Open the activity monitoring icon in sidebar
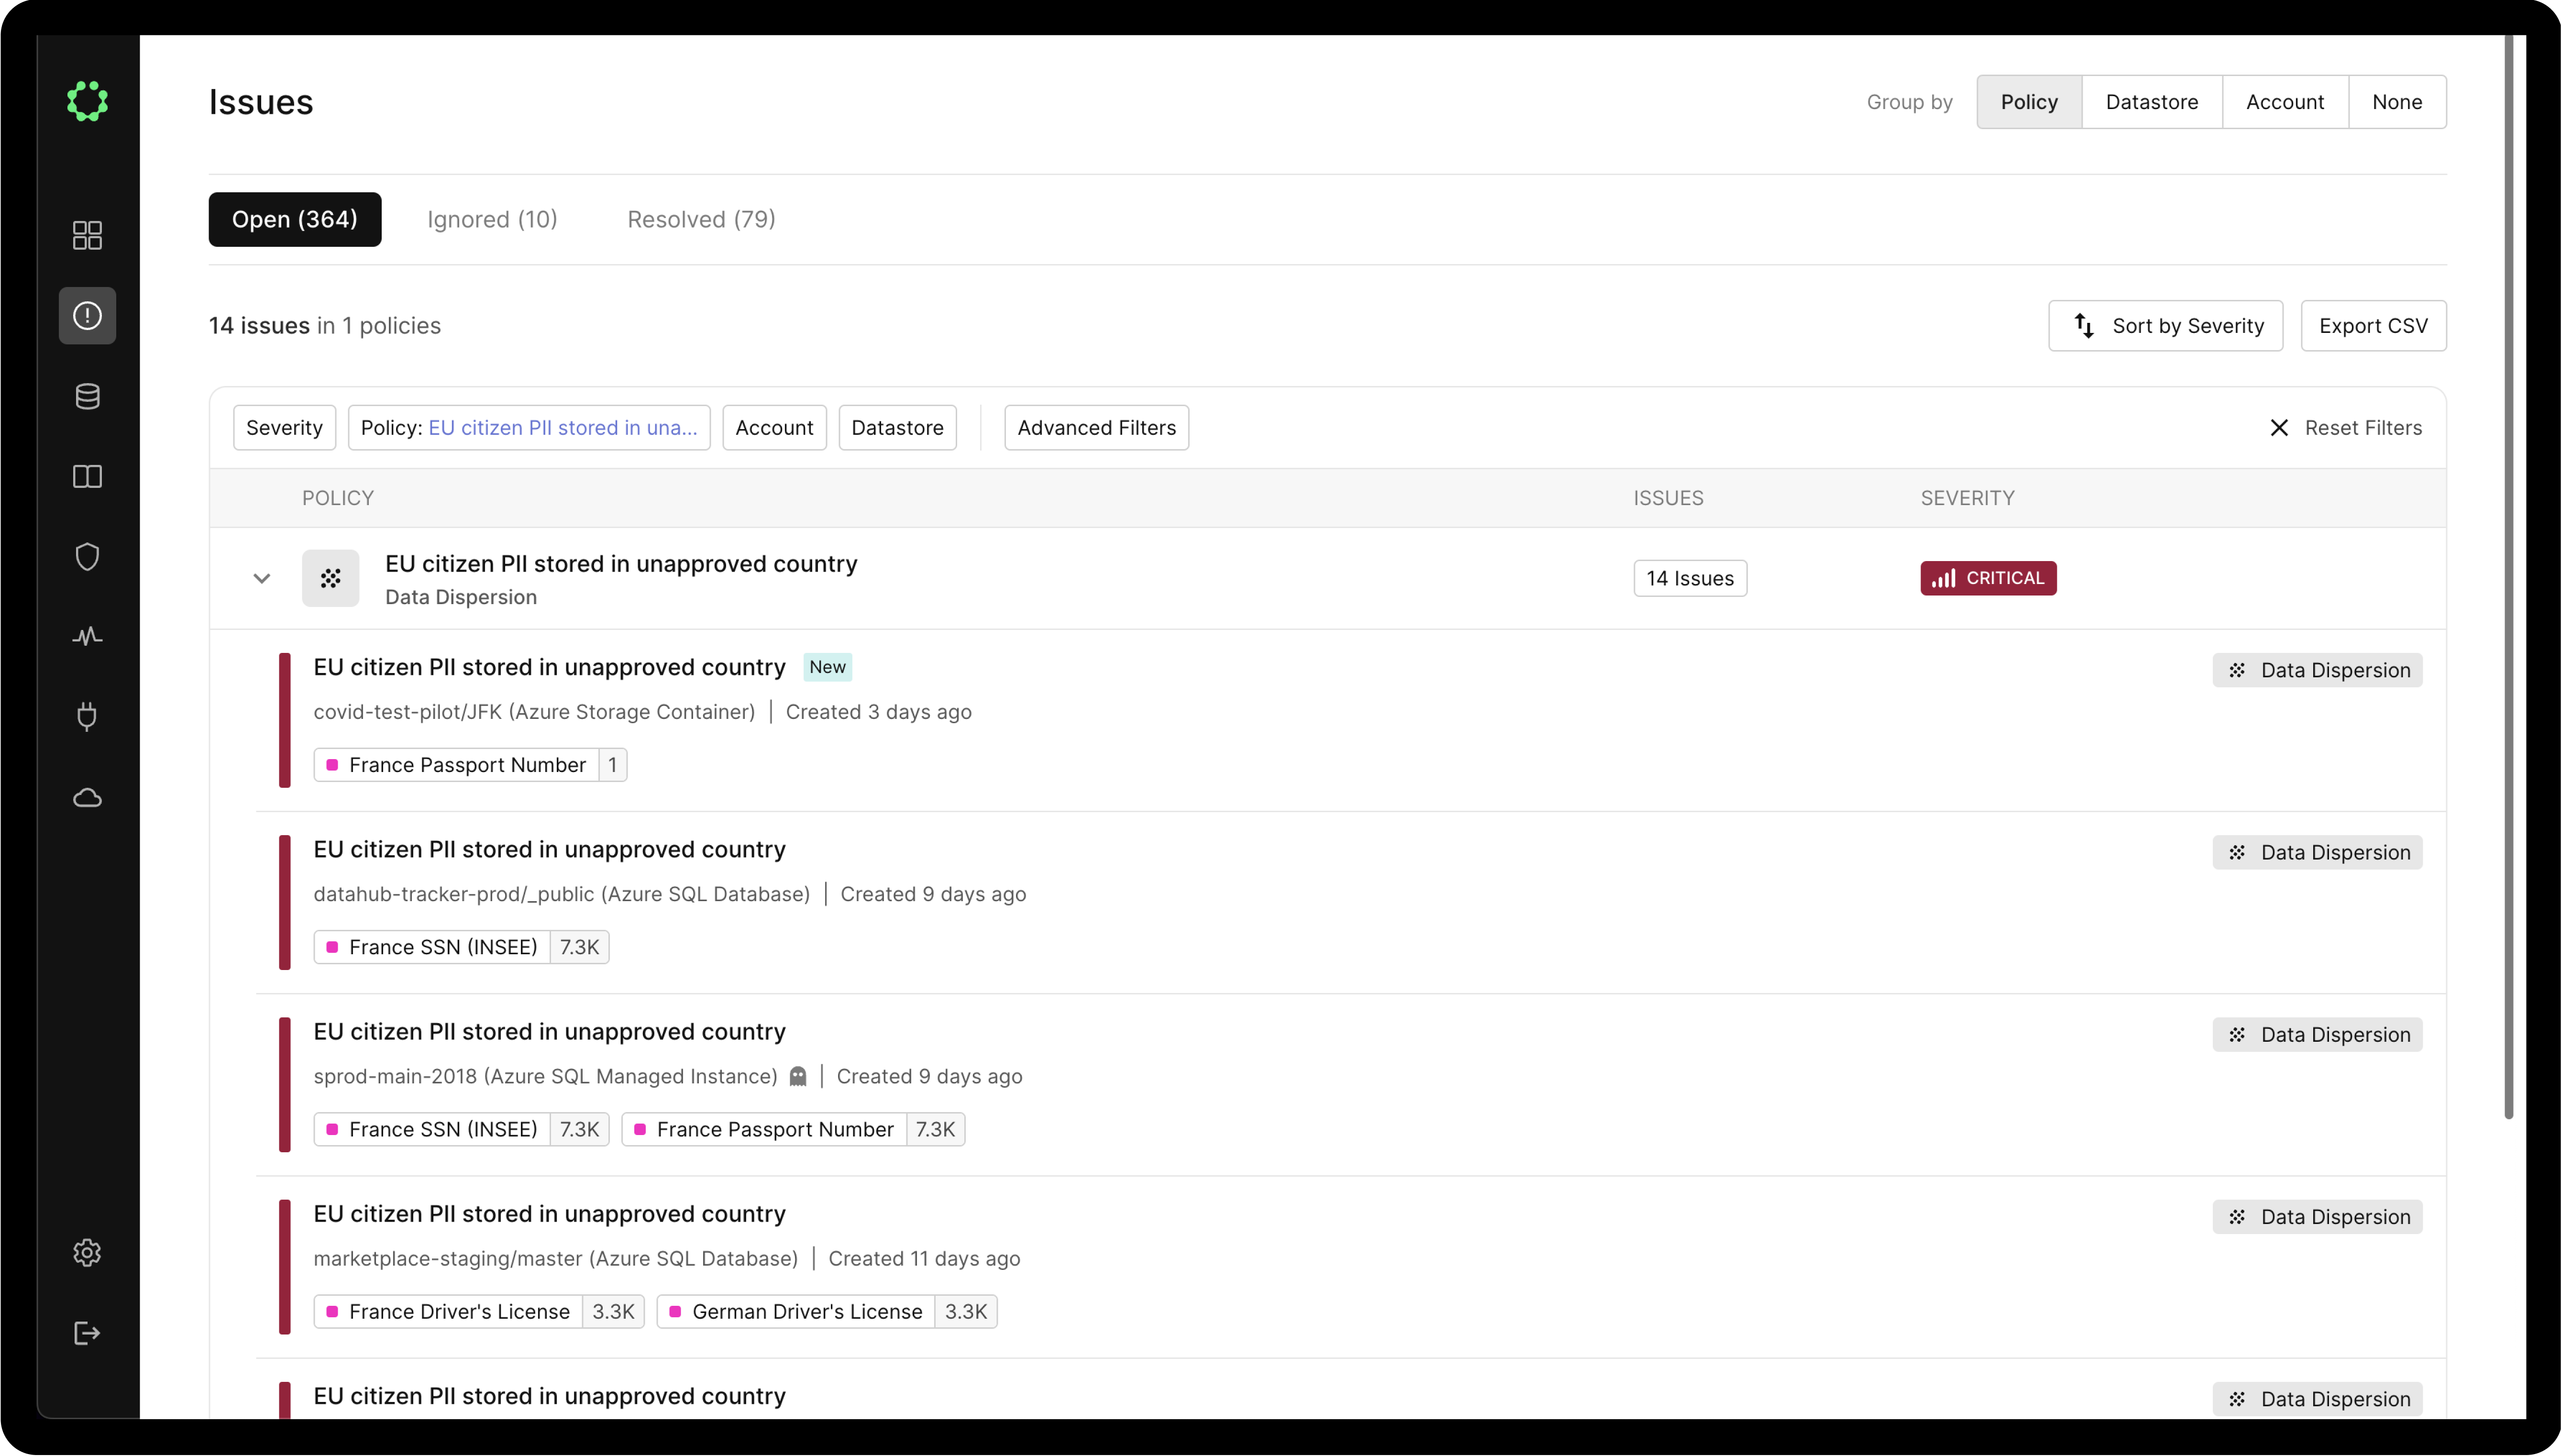 (x=87, y=637)
